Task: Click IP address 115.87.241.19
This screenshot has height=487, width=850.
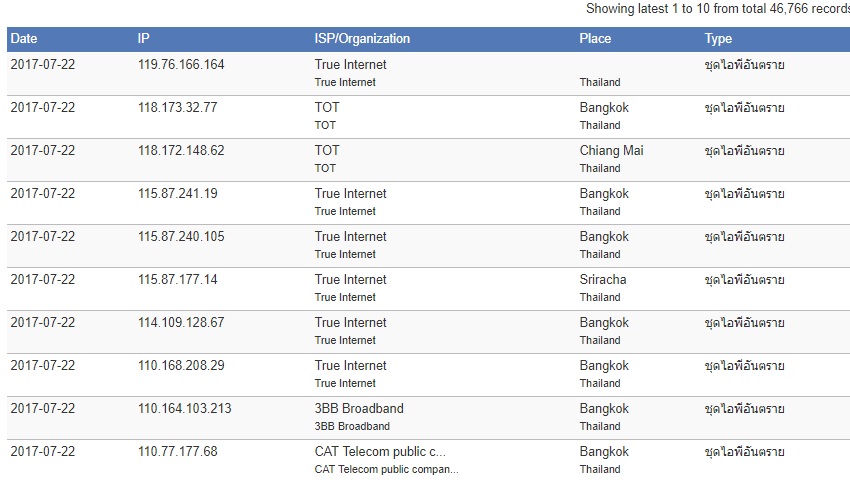Action: click(x=177, y=194)
